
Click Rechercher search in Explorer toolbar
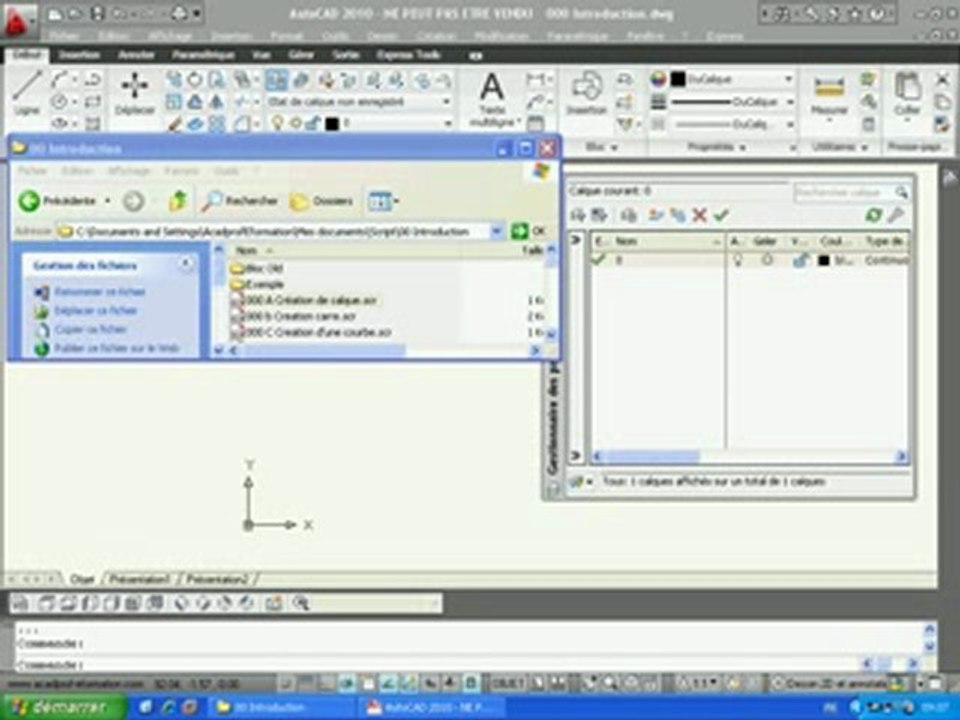coord(240,201)
